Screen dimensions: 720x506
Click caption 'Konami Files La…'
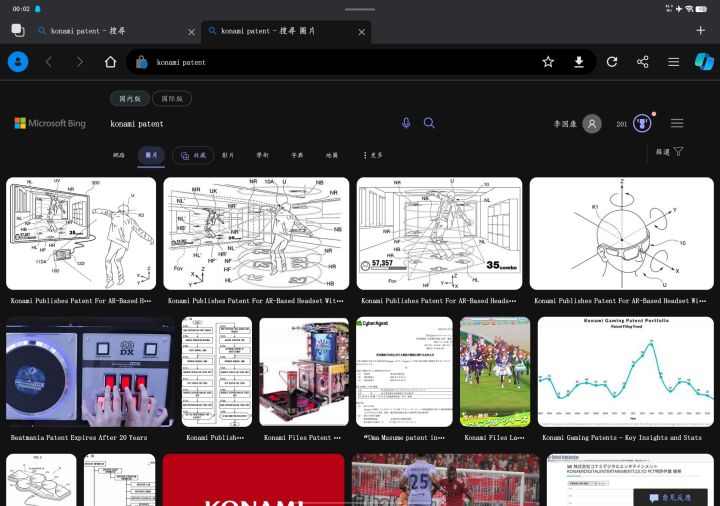click(494, 438)
